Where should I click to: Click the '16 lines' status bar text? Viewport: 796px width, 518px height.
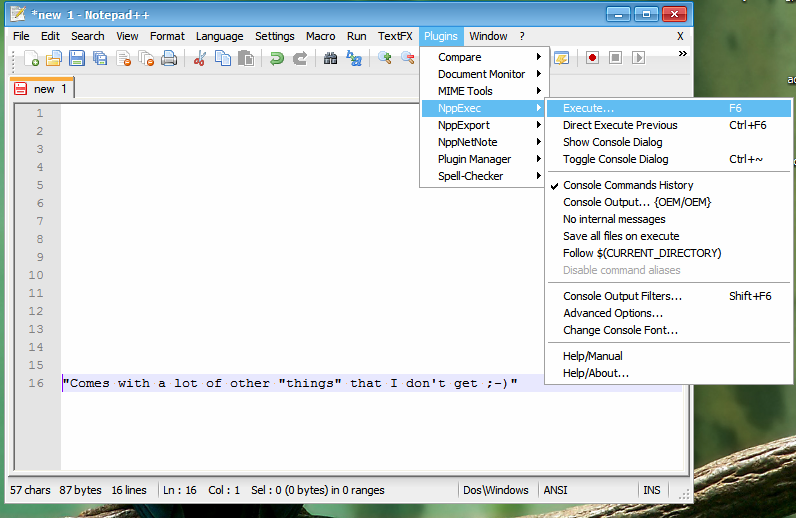pyautogui.click(x=129, y=490)
